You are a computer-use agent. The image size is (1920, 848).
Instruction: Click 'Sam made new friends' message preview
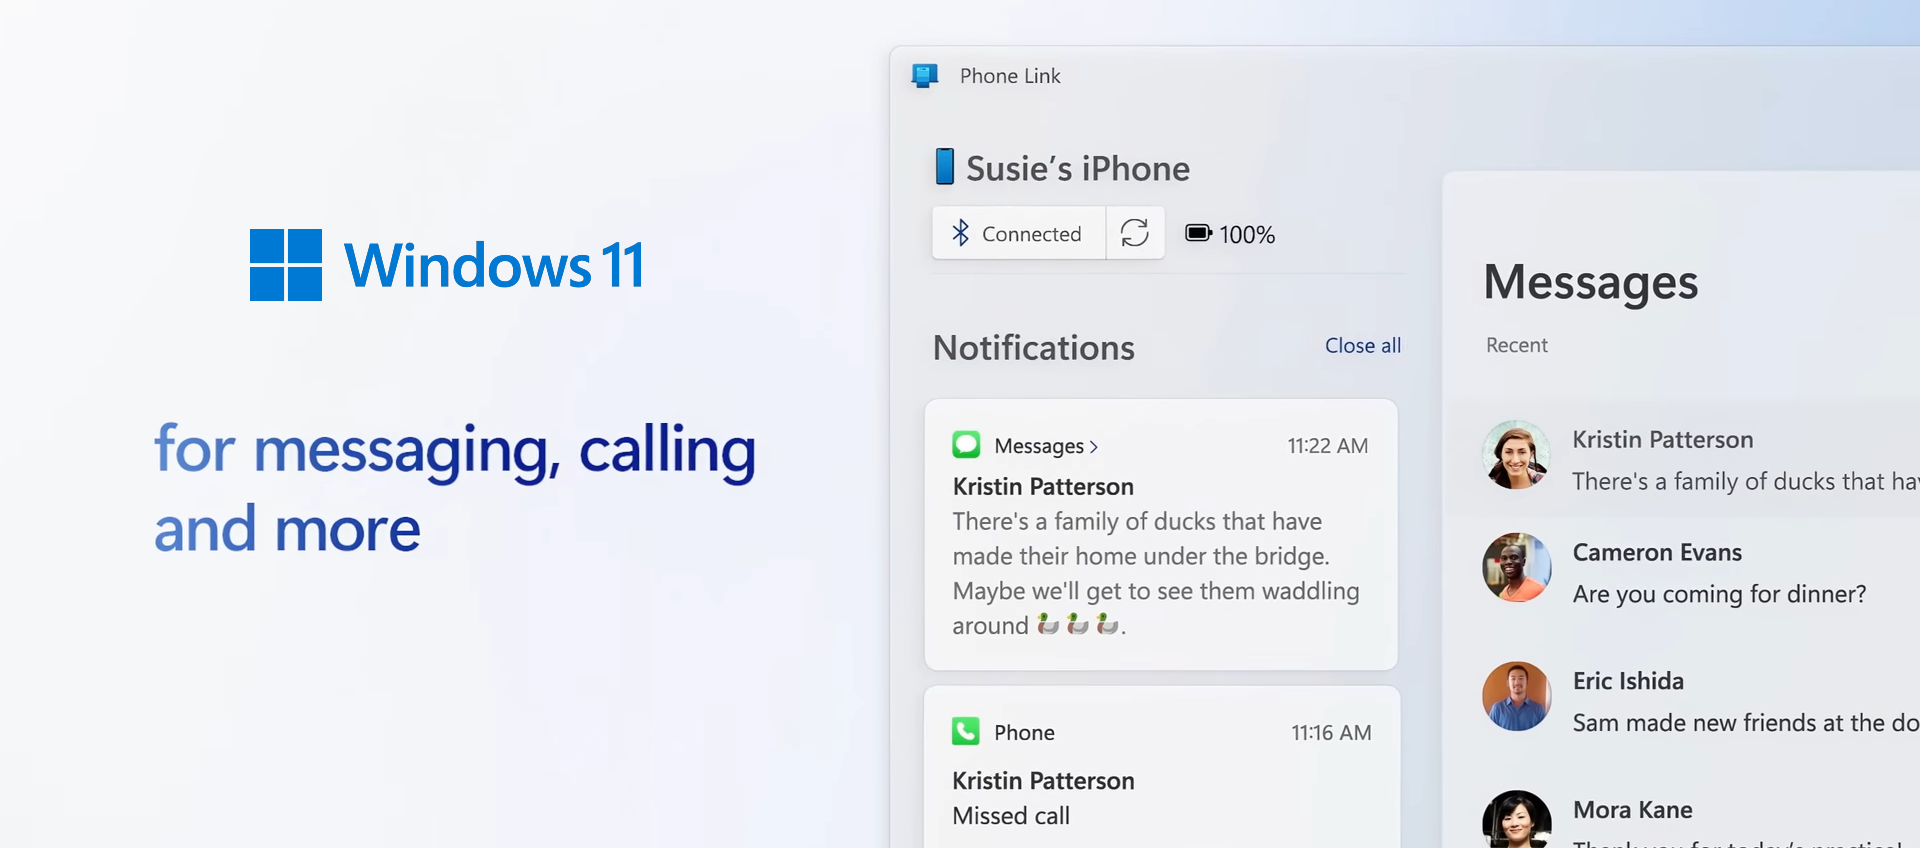pyautogui.click(x=1745, y=723)
